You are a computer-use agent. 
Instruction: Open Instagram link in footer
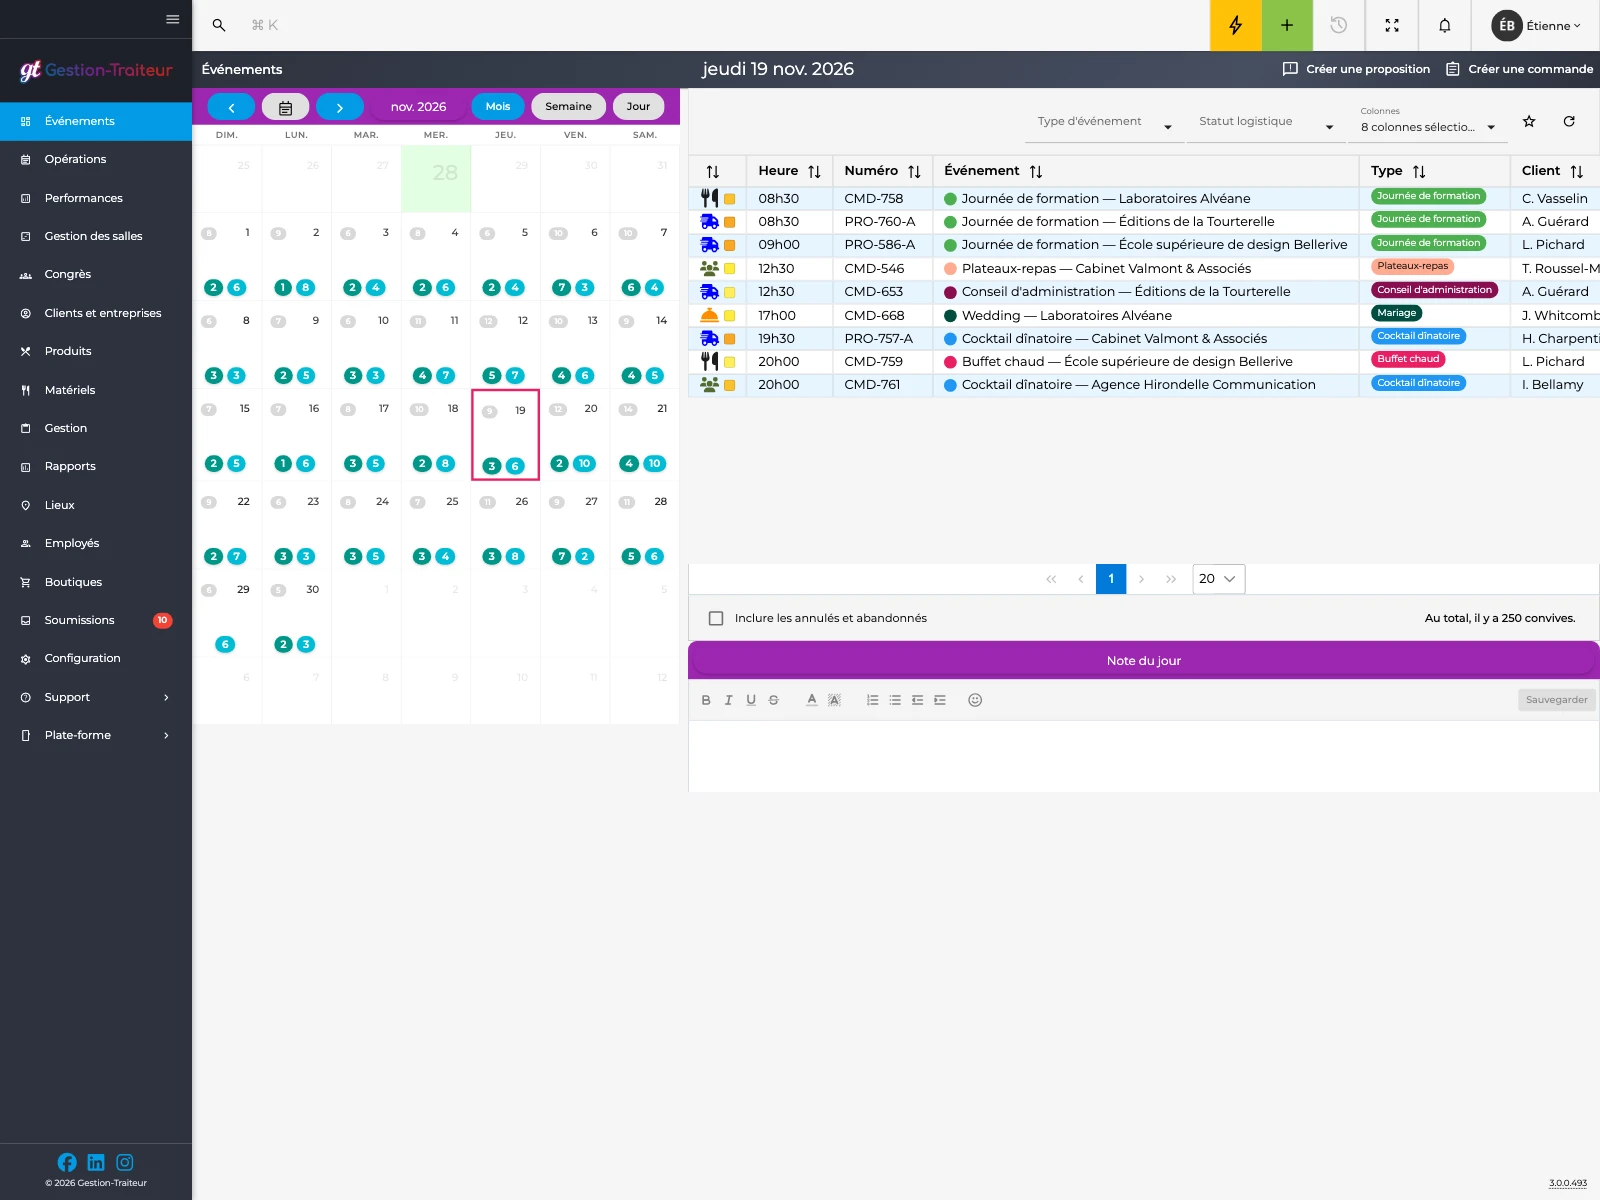[125, 1162]
